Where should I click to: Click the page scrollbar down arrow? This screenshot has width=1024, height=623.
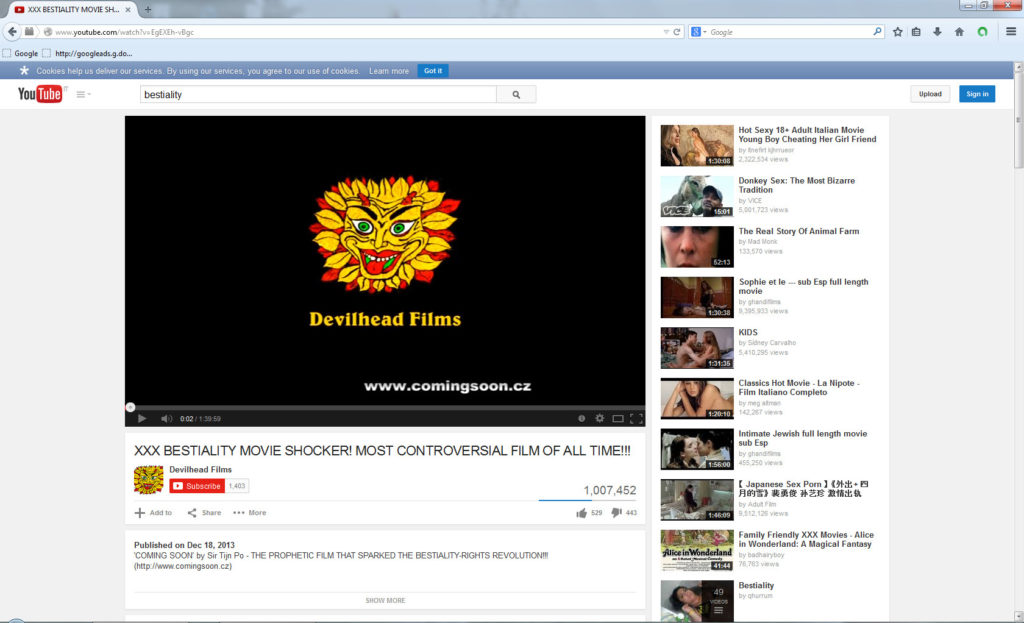click(1017, 616)
